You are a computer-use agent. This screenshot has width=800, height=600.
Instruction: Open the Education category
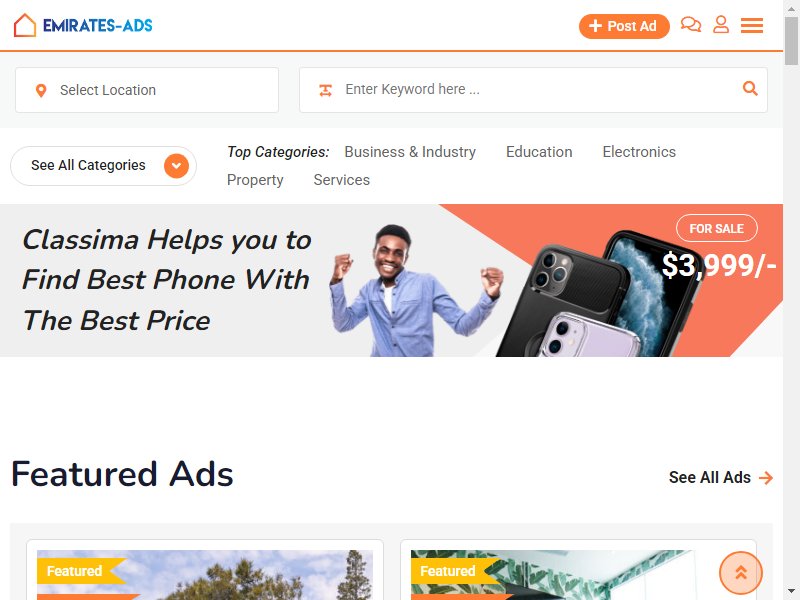pyautogui.click(x=539, y=152)
